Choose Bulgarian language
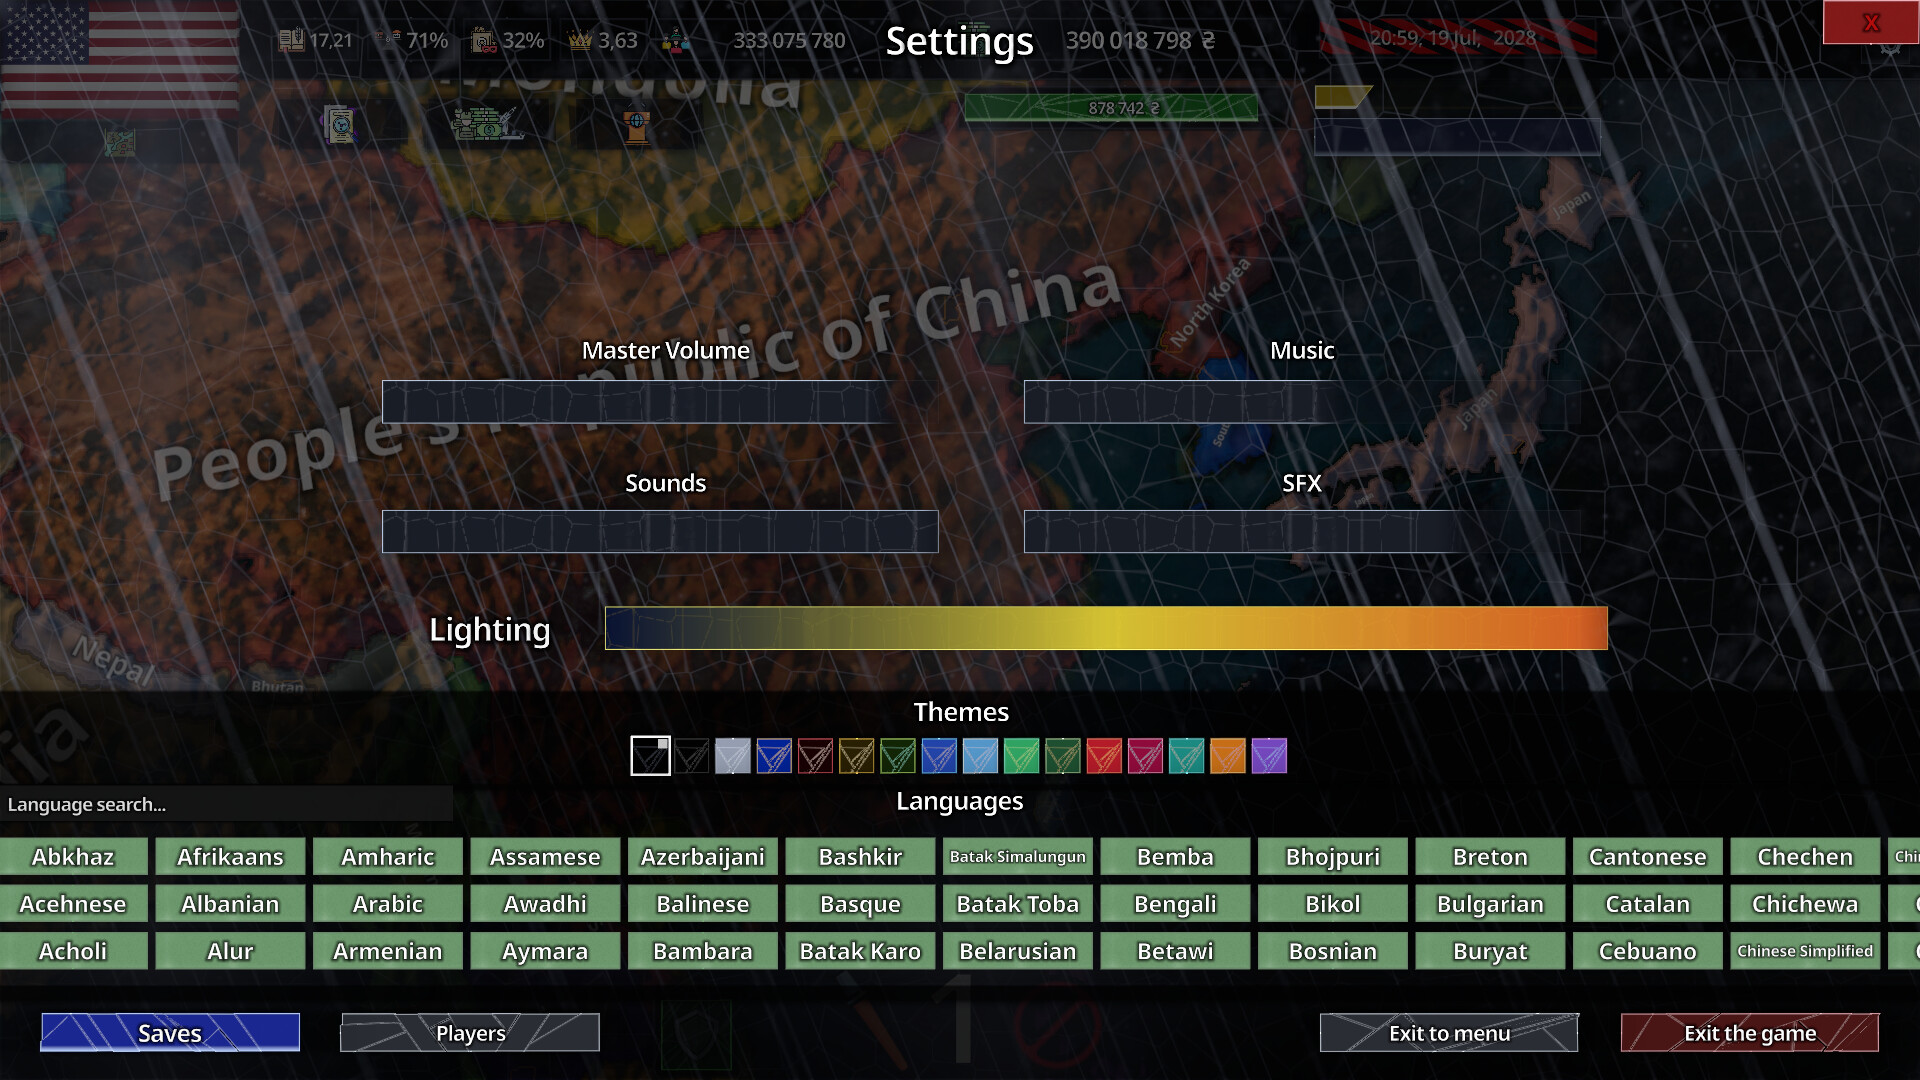Viewport: 1920px width, 1080px height. point(1490,904)
